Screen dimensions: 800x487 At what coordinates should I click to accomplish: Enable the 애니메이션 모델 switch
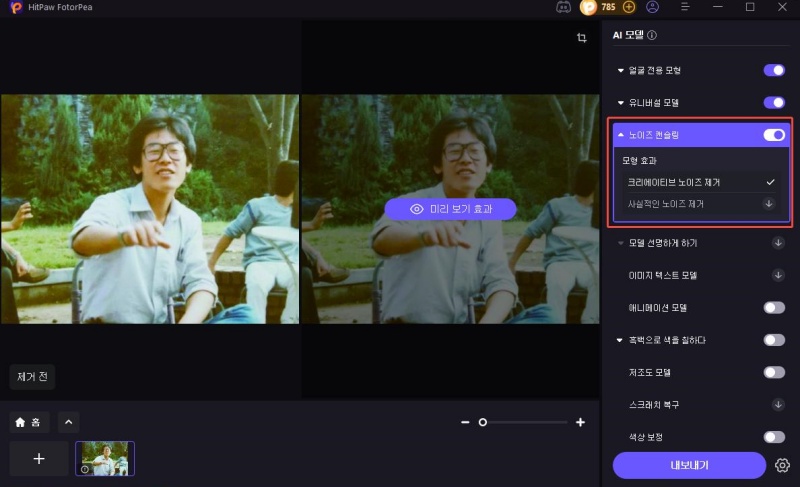pyautogui.click(x=774, y=307)
